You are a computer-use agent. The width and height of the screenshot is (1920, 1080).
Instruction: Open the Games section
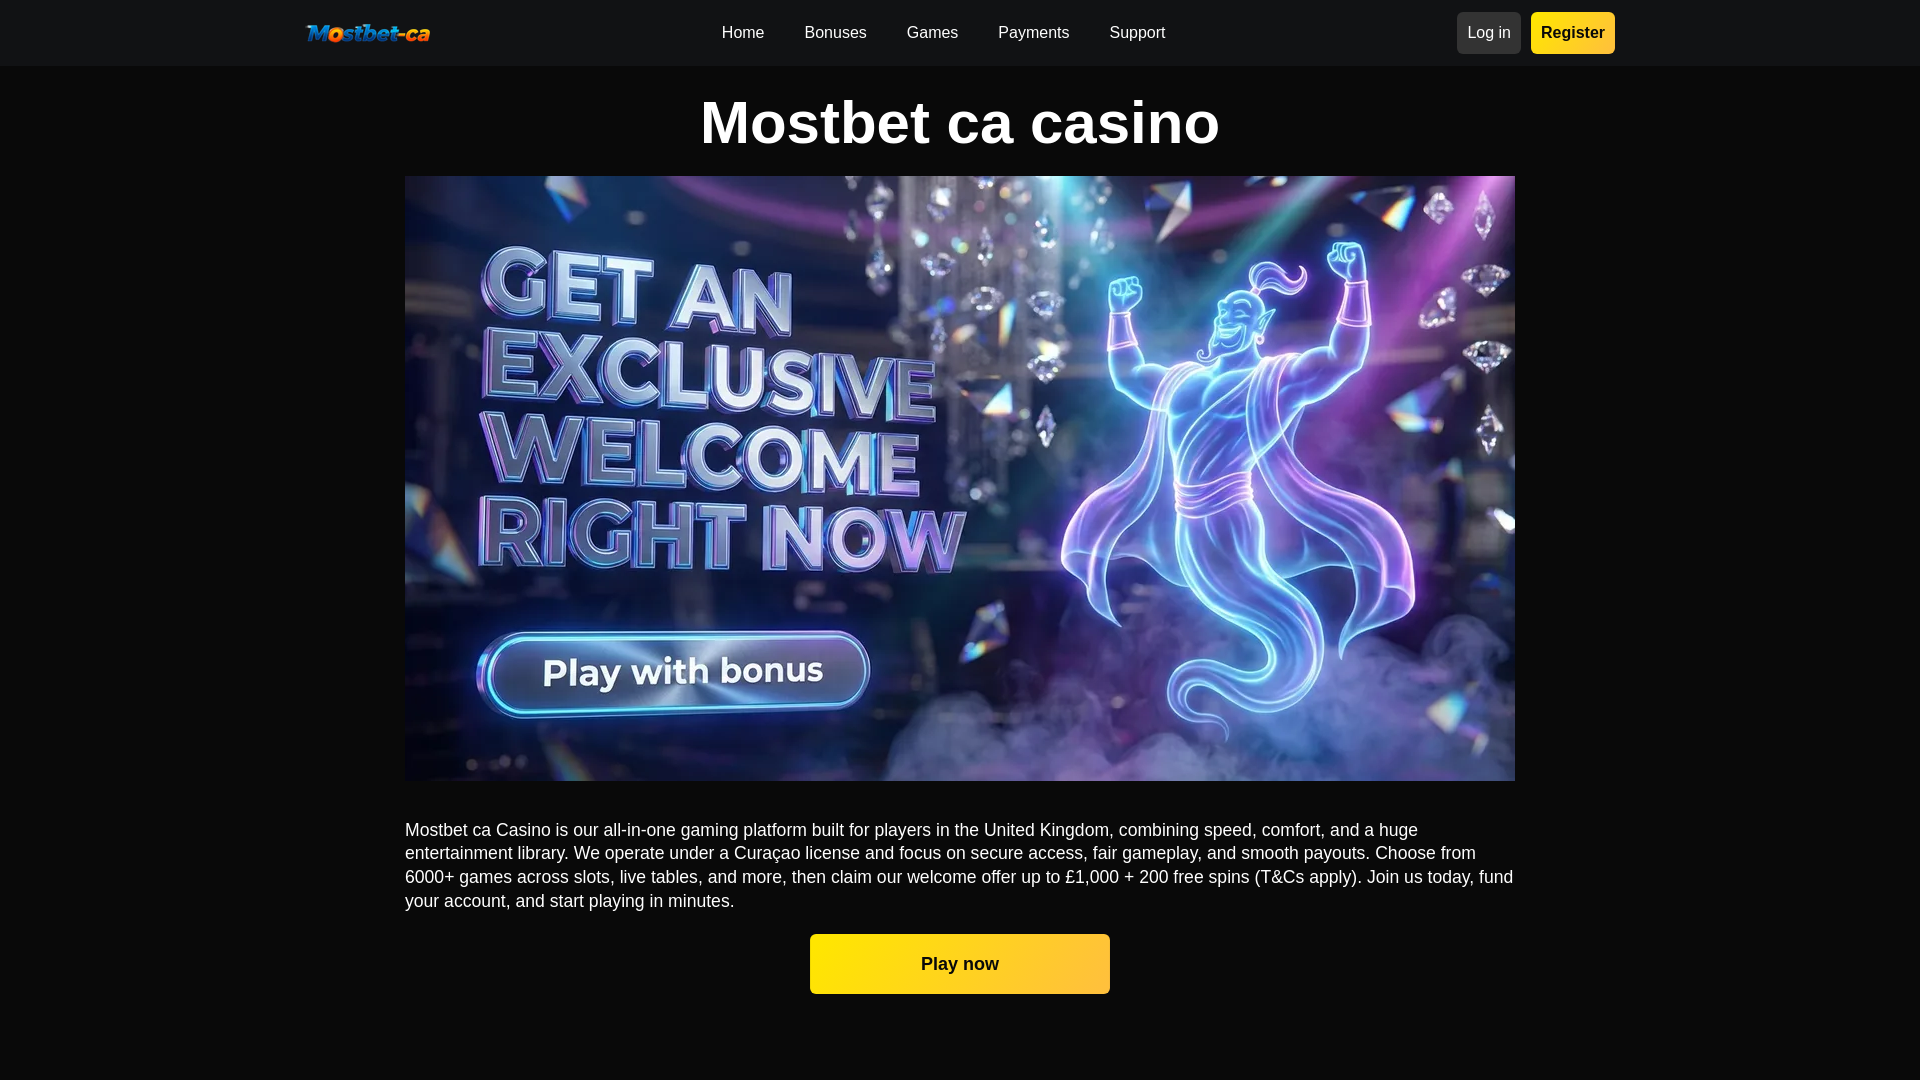coord(932,33)
